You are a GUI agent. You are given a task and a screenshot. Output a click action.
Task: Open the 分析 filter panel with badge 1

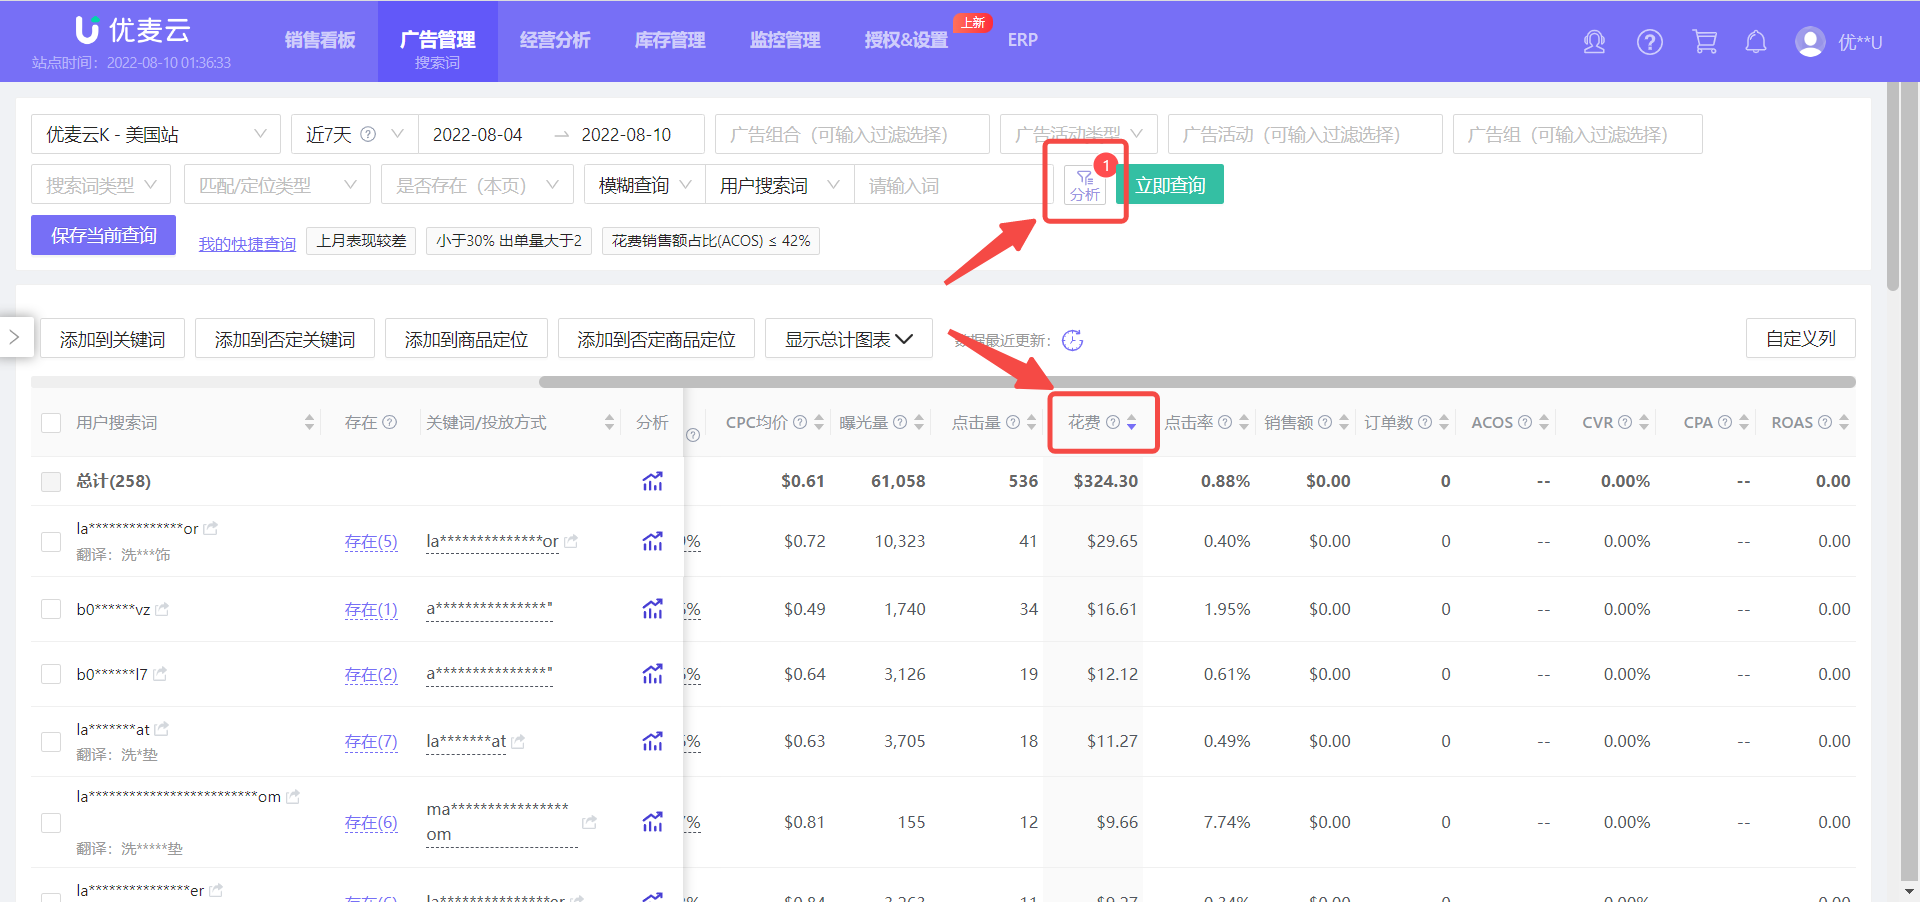[x=1086, y=184]
